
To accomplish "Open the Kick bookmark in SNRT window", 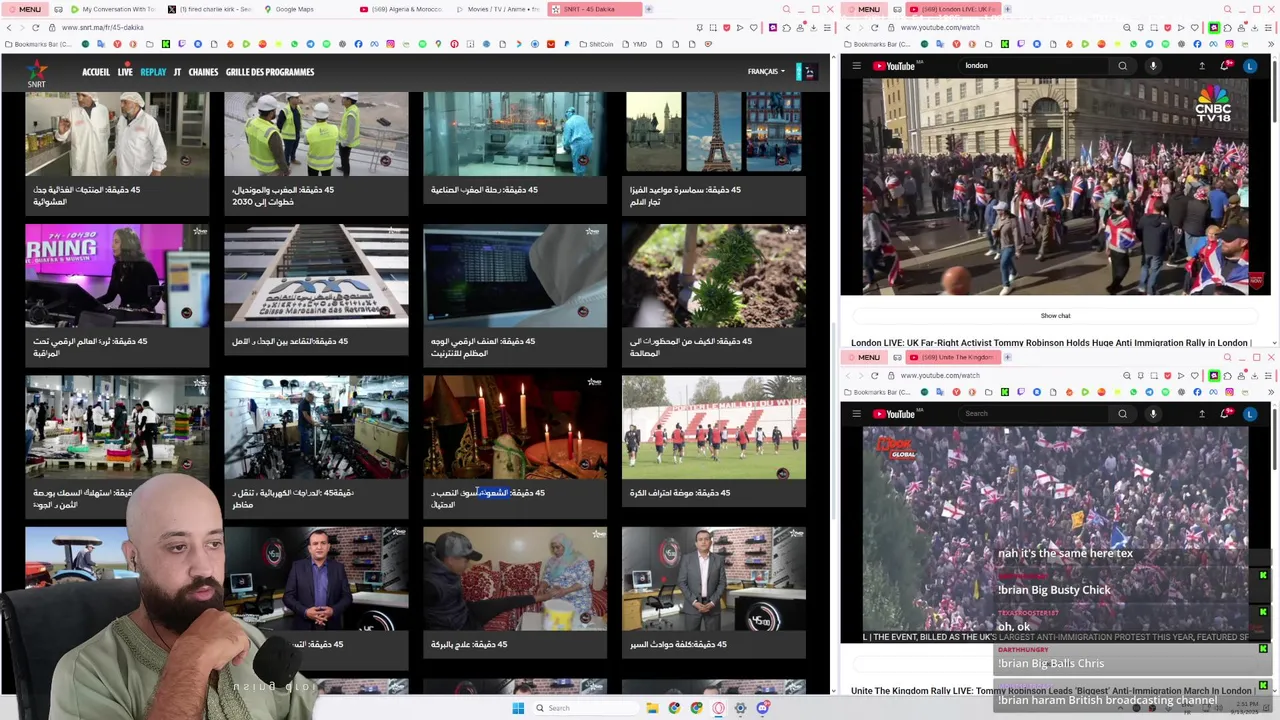I will [166, 44].
